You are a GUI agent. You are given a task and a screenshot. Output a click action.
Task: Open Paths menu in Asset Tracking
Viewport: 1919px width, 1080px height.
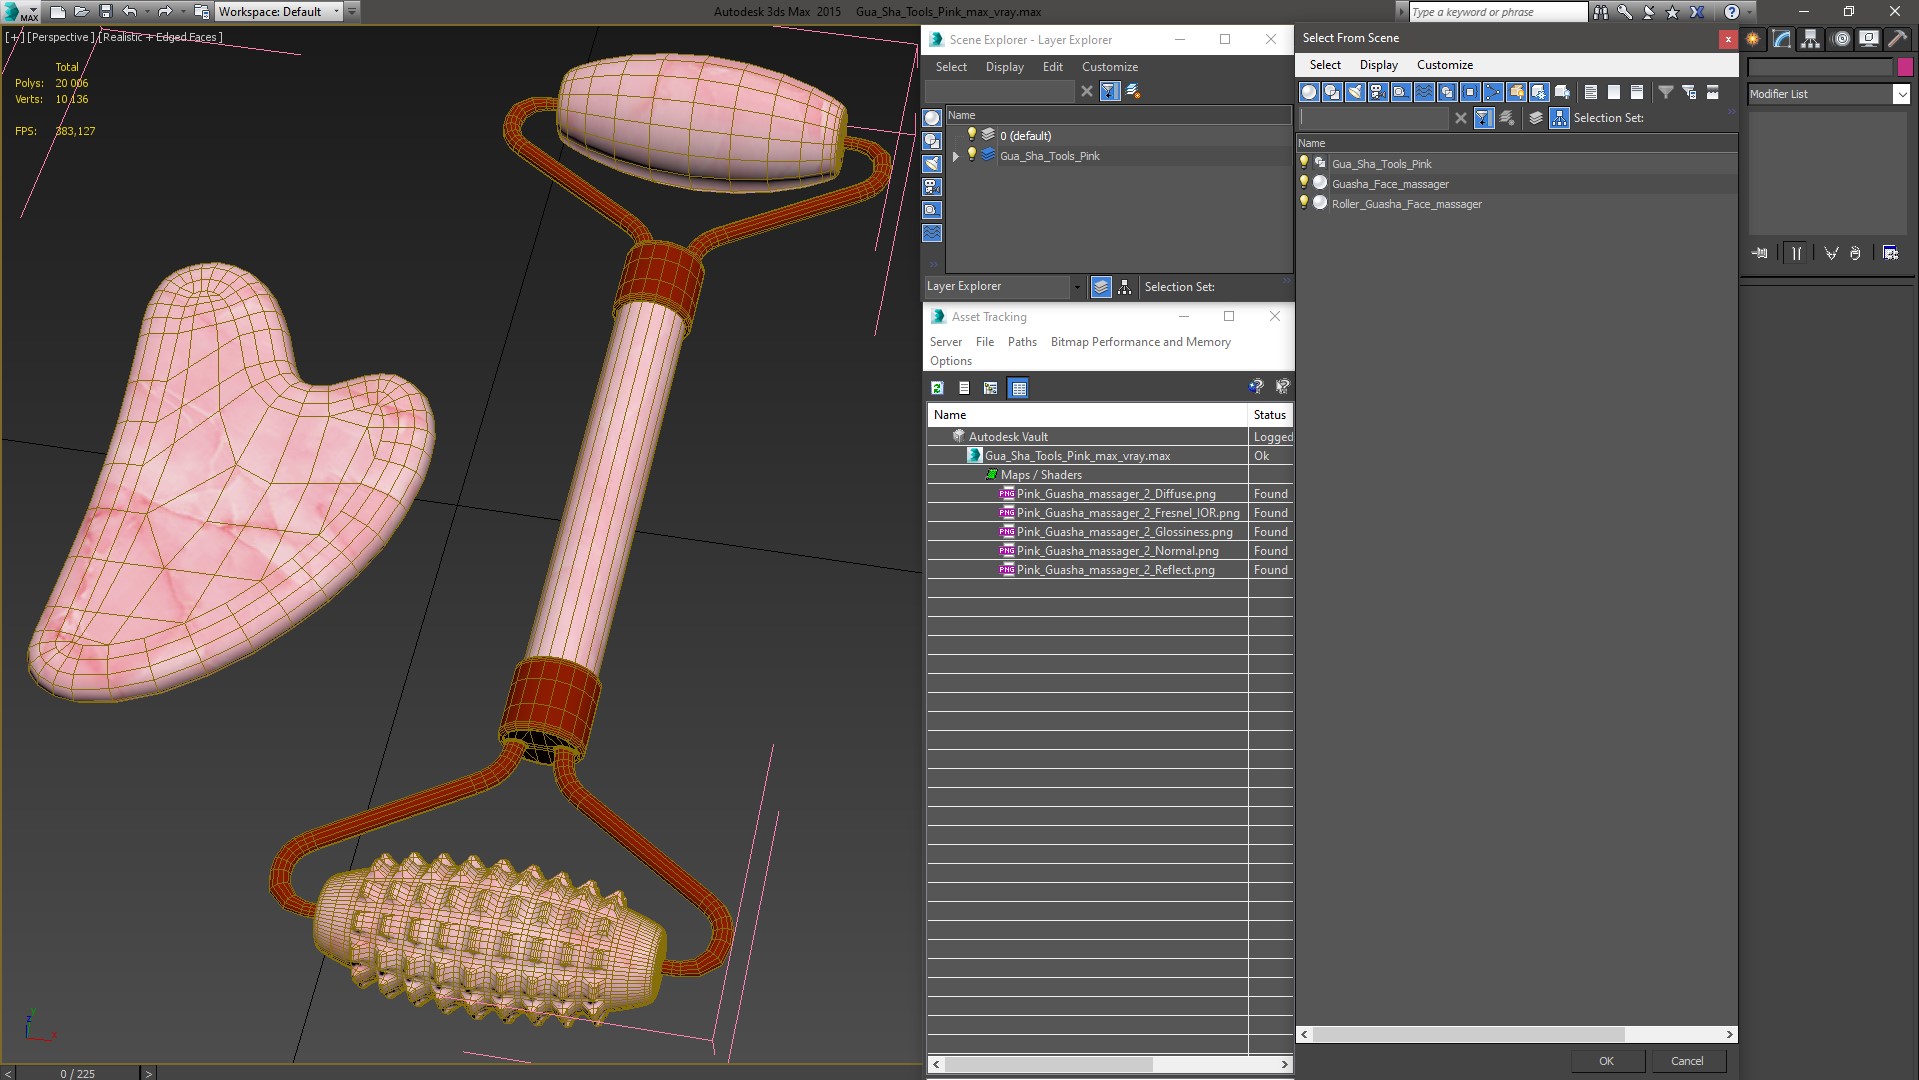[x=1022, y=342]
